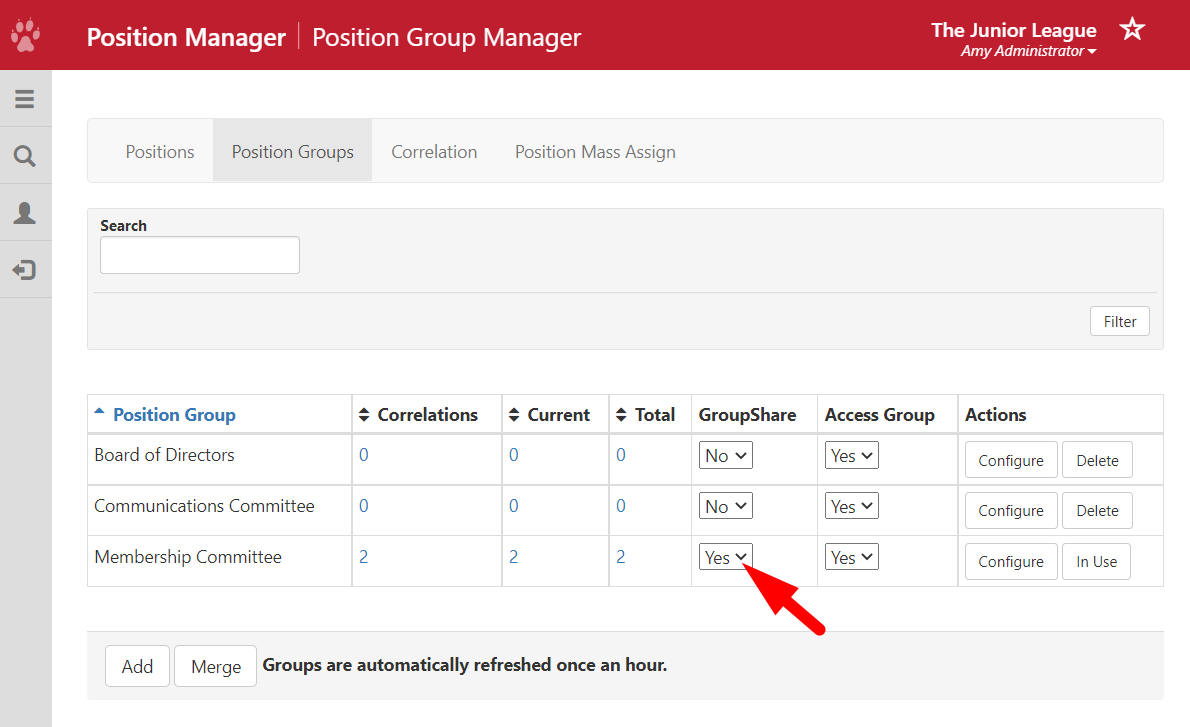Click The Junior League organization name

point(1013,30)
